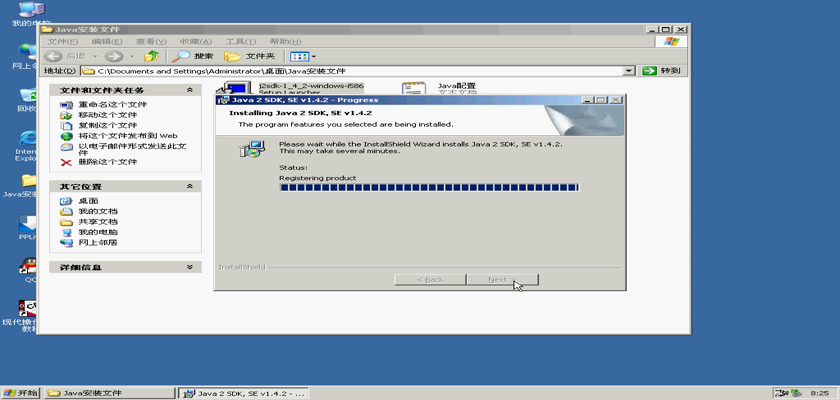Switch to Java安装文件 taskbar button
Viewport: 840px width, 400px height.
109,393
